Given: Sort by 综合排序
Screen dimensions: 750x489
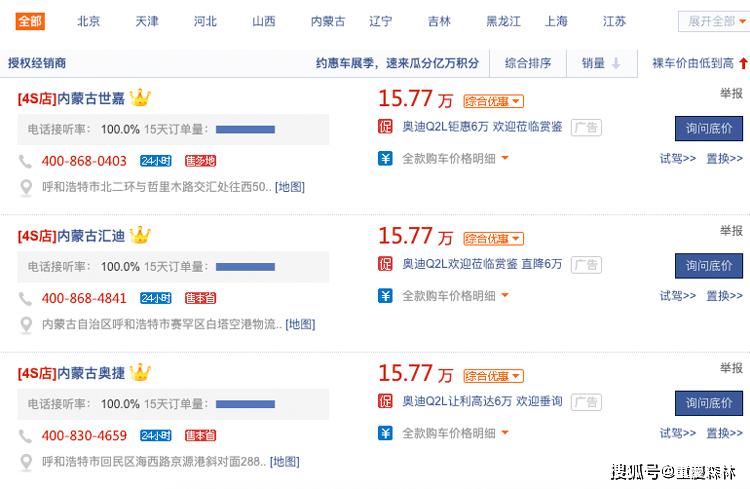Looking at the screenshot, I should tap(528, 63).
